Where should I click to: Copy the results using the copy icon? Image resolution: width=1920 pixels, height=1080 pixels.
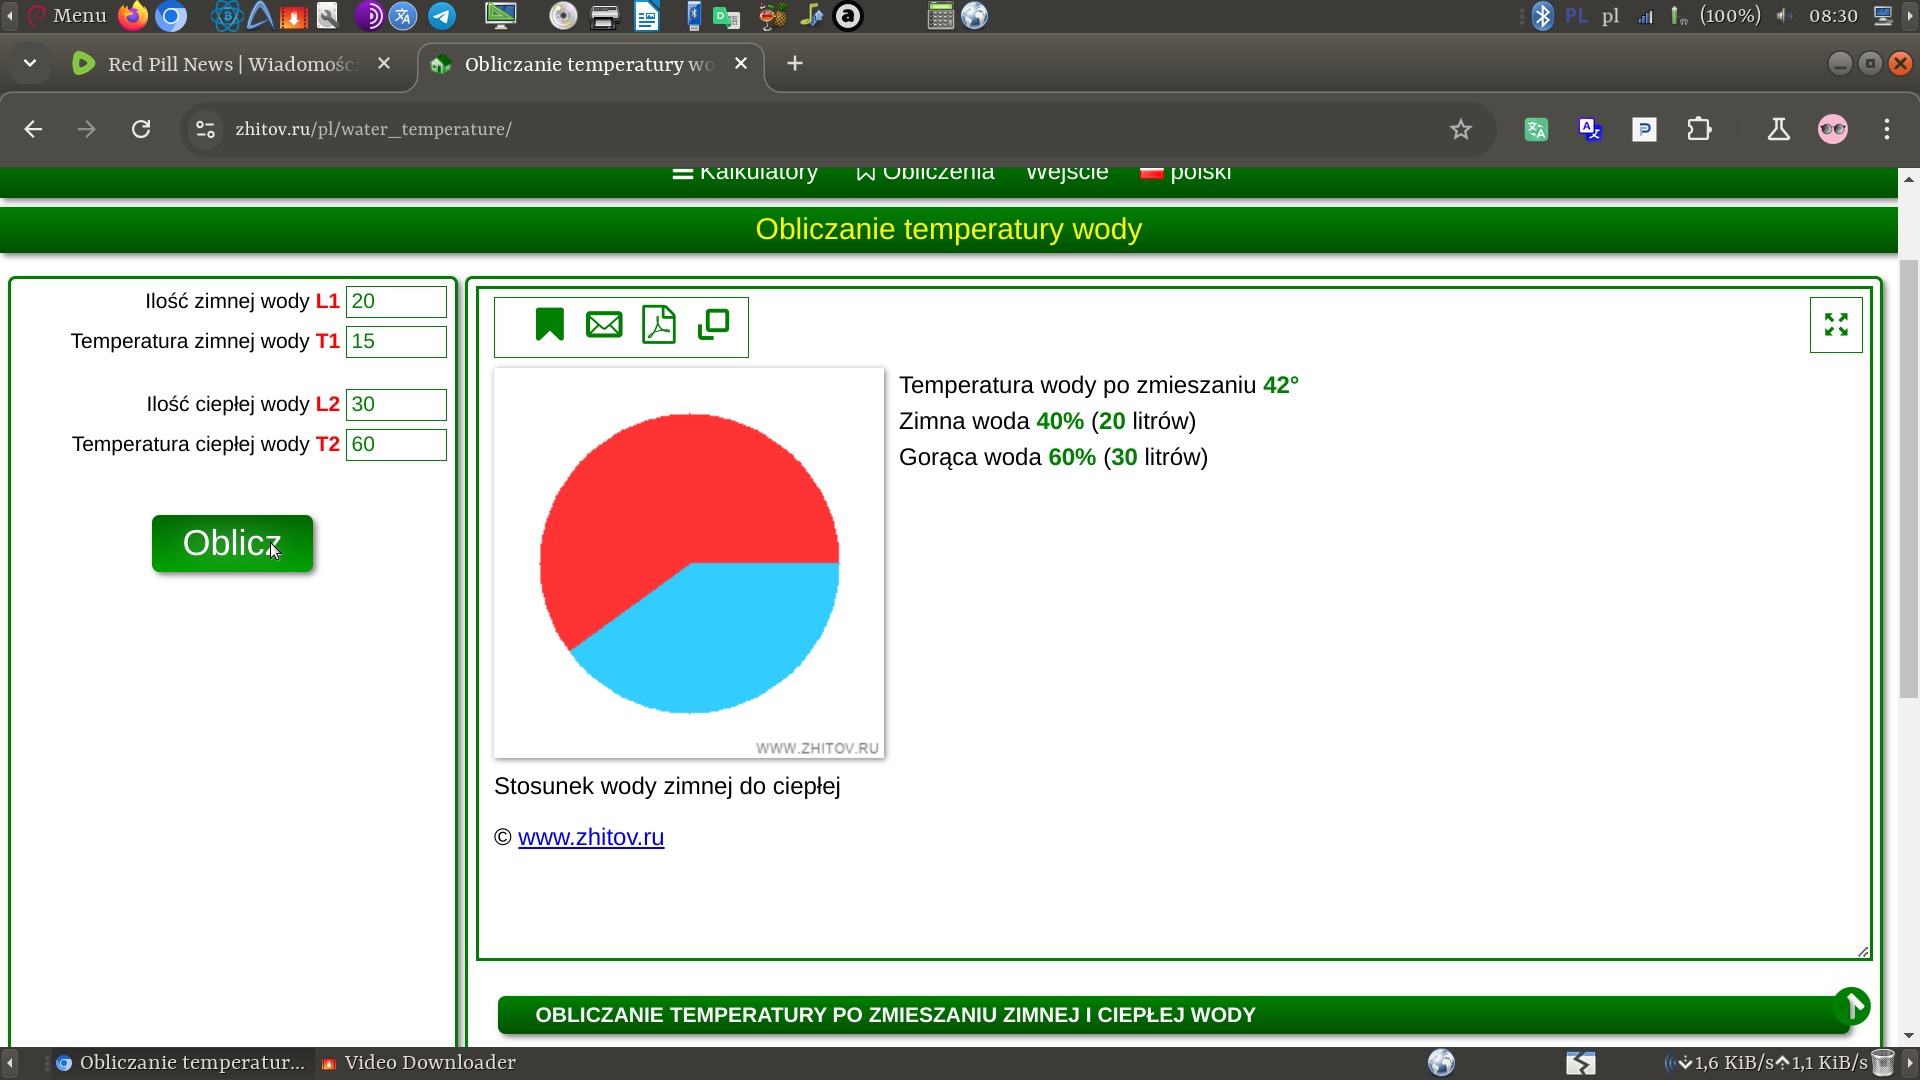point(714,324)
